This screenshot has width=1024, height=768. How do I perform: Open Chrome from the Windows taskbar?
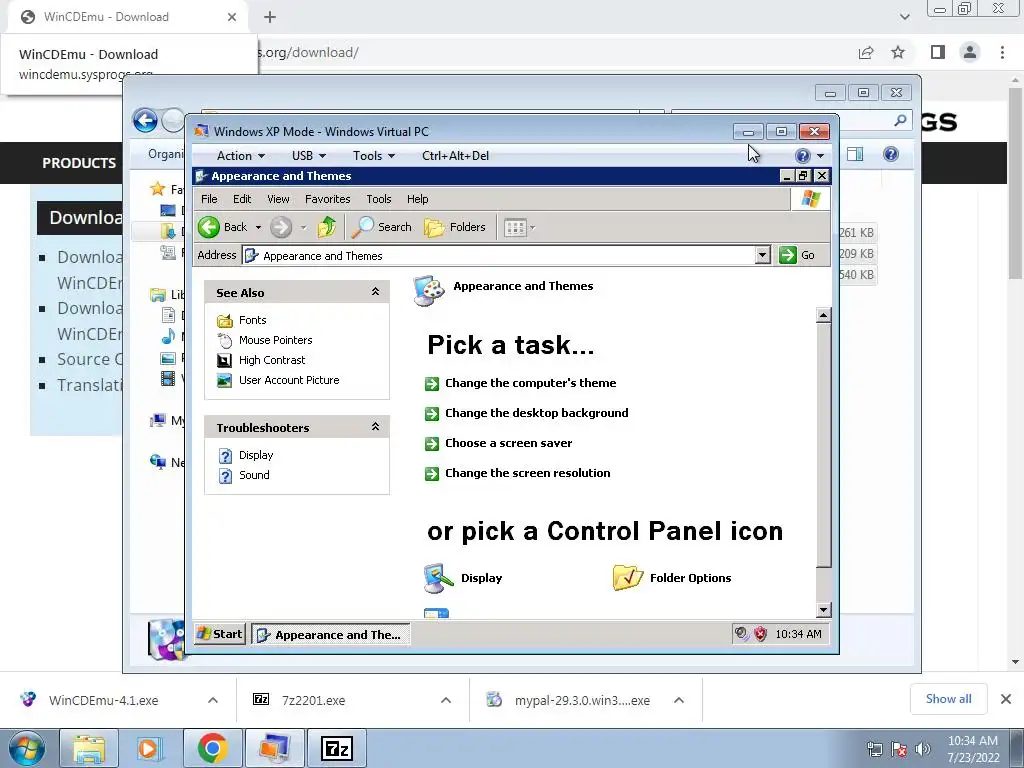coord(213,748)
